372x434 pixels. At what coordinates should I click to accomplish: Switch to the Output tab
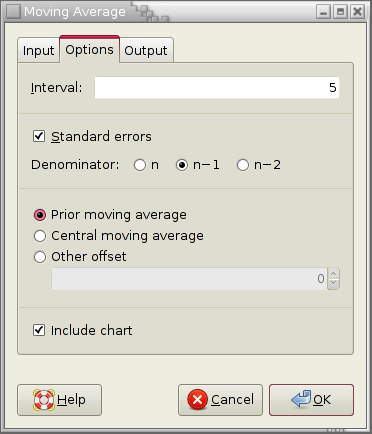click(x=146, y=51)
